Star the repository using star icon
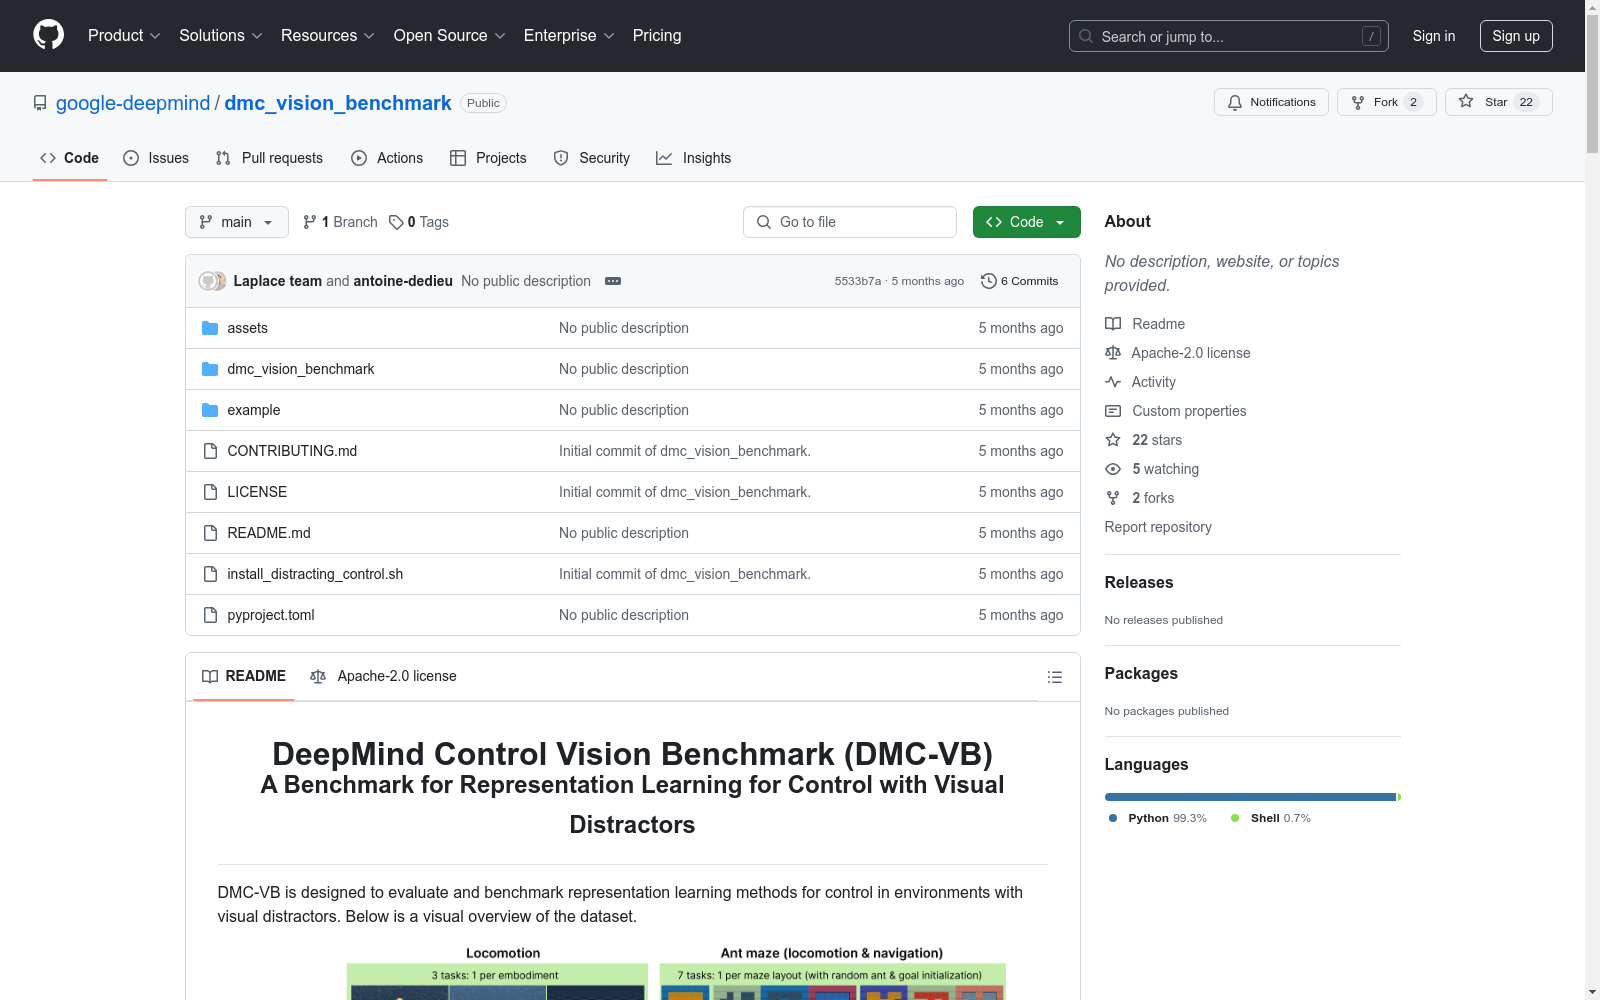 [1466, 101]
